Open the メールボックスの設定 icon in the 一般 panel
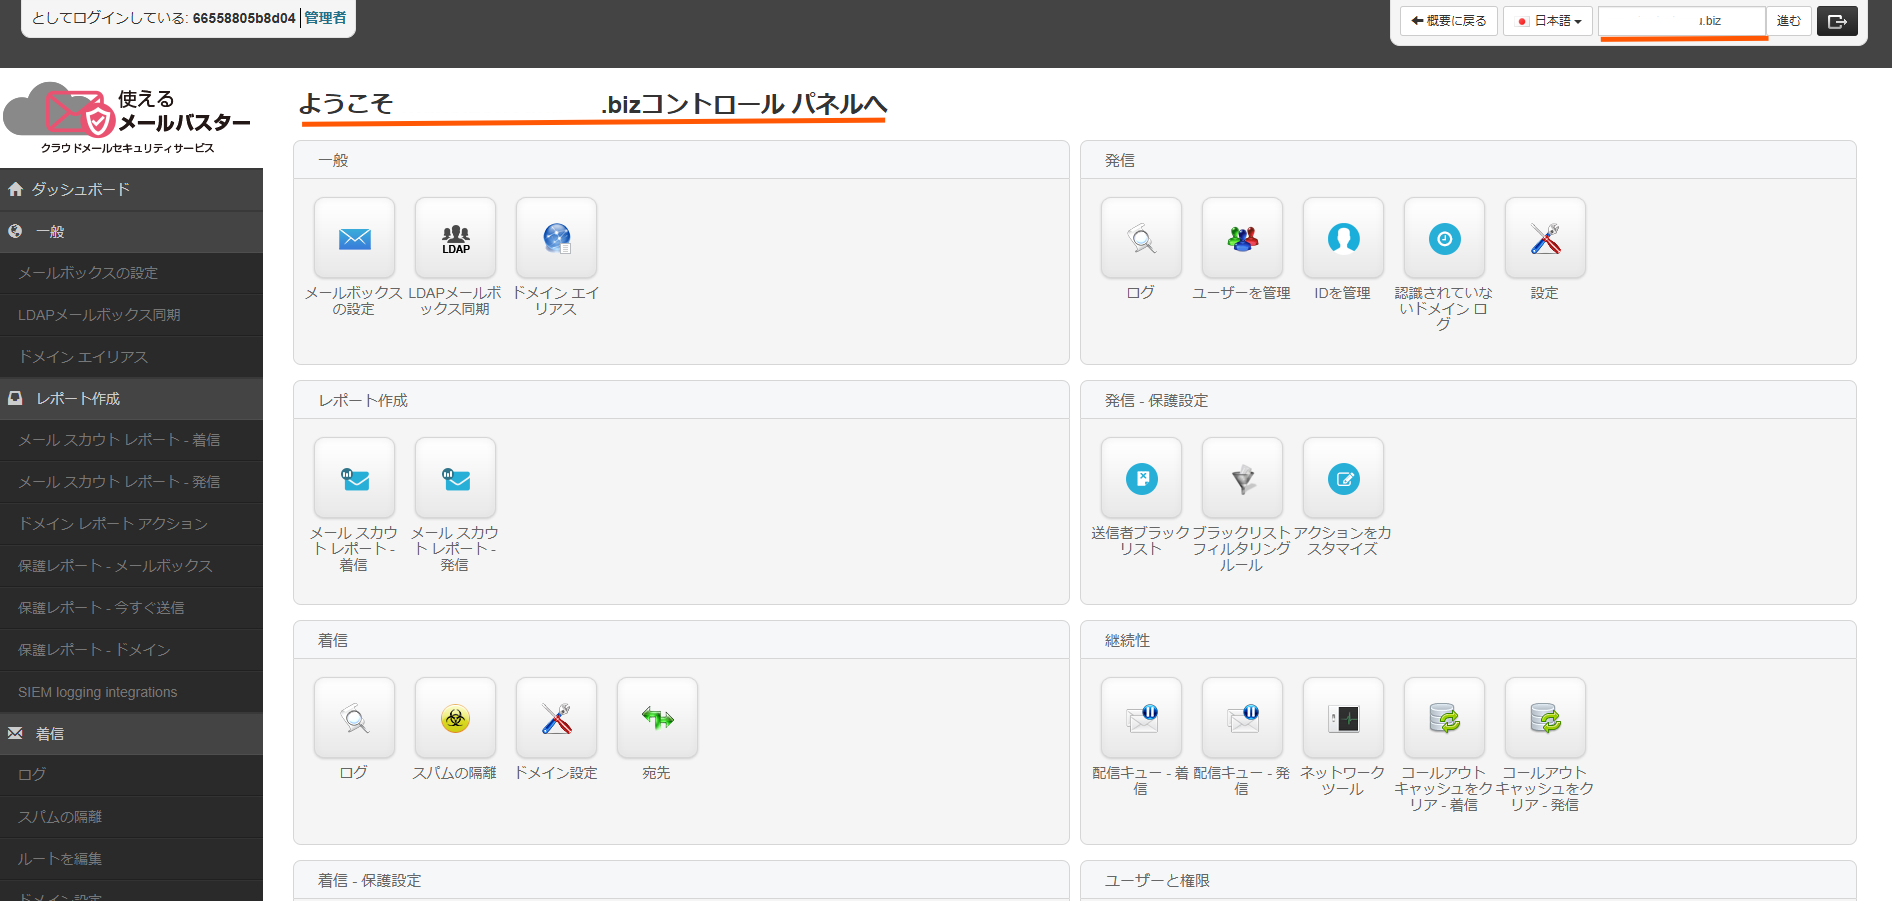The image size is (1892, 901). tap(354, 238)
